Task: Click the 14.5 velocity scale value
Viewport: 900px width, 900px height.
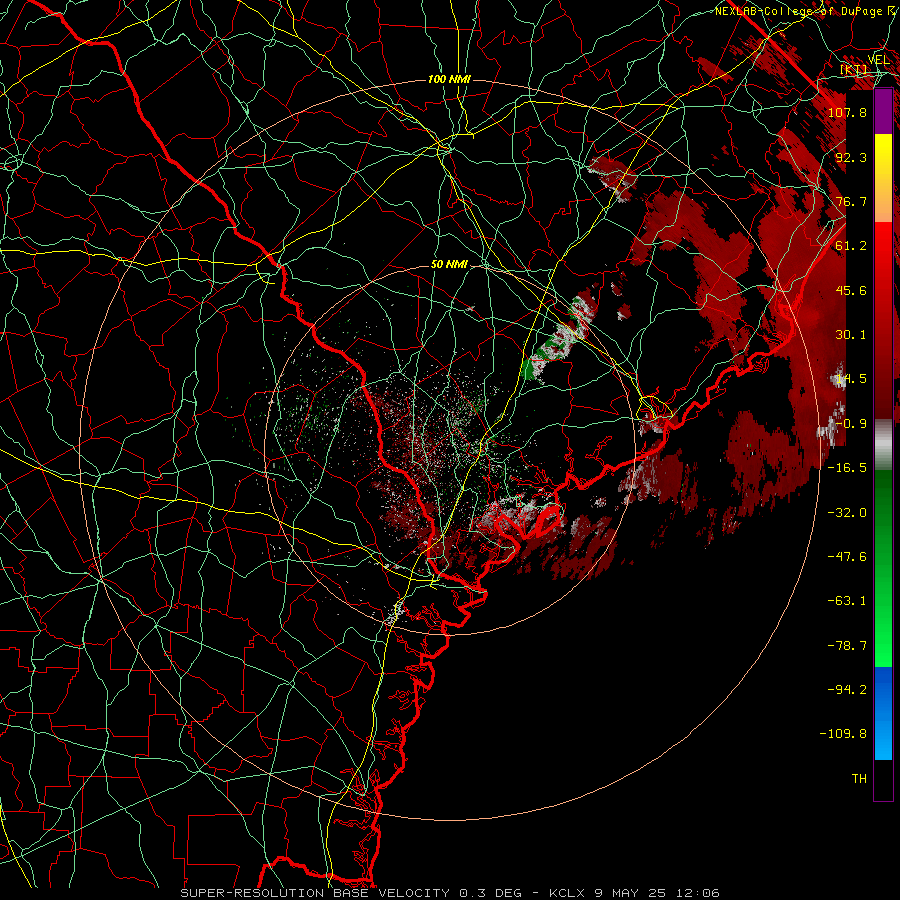Action: [x=851, y=379]
